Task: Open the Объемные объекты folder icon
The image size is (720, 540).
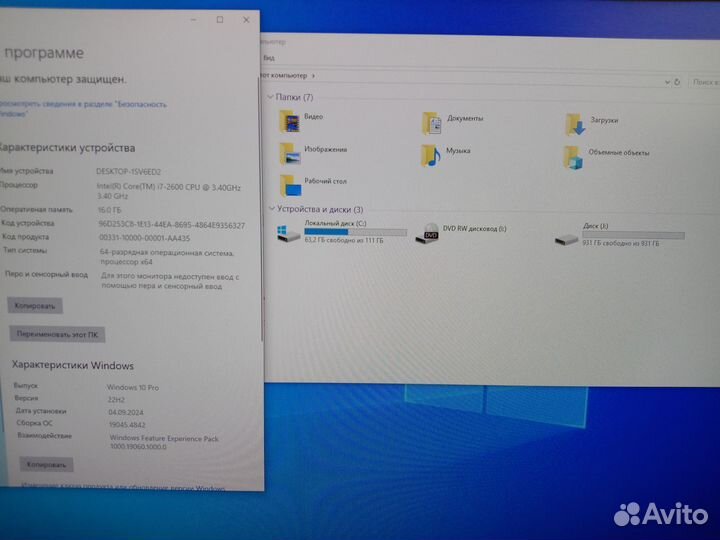Action: (x=573, y=156)
